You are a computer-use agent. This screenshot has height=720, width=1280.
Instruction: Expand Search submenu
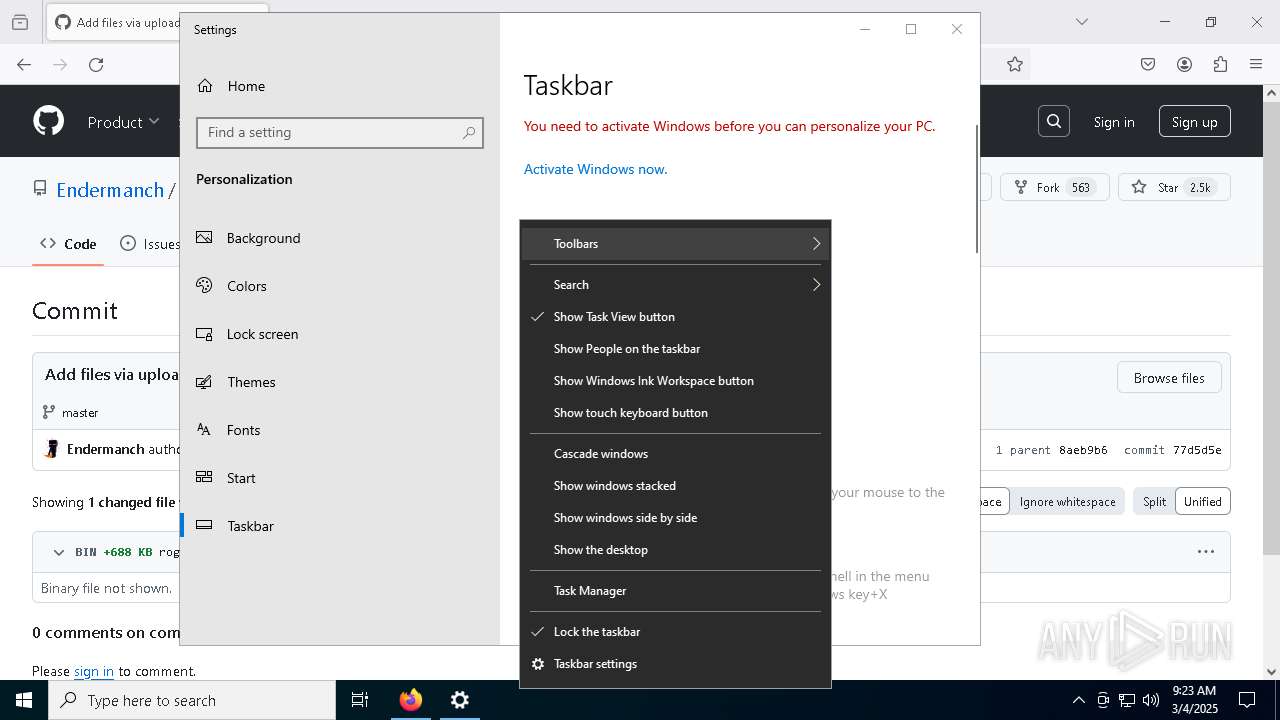point(675,285)
